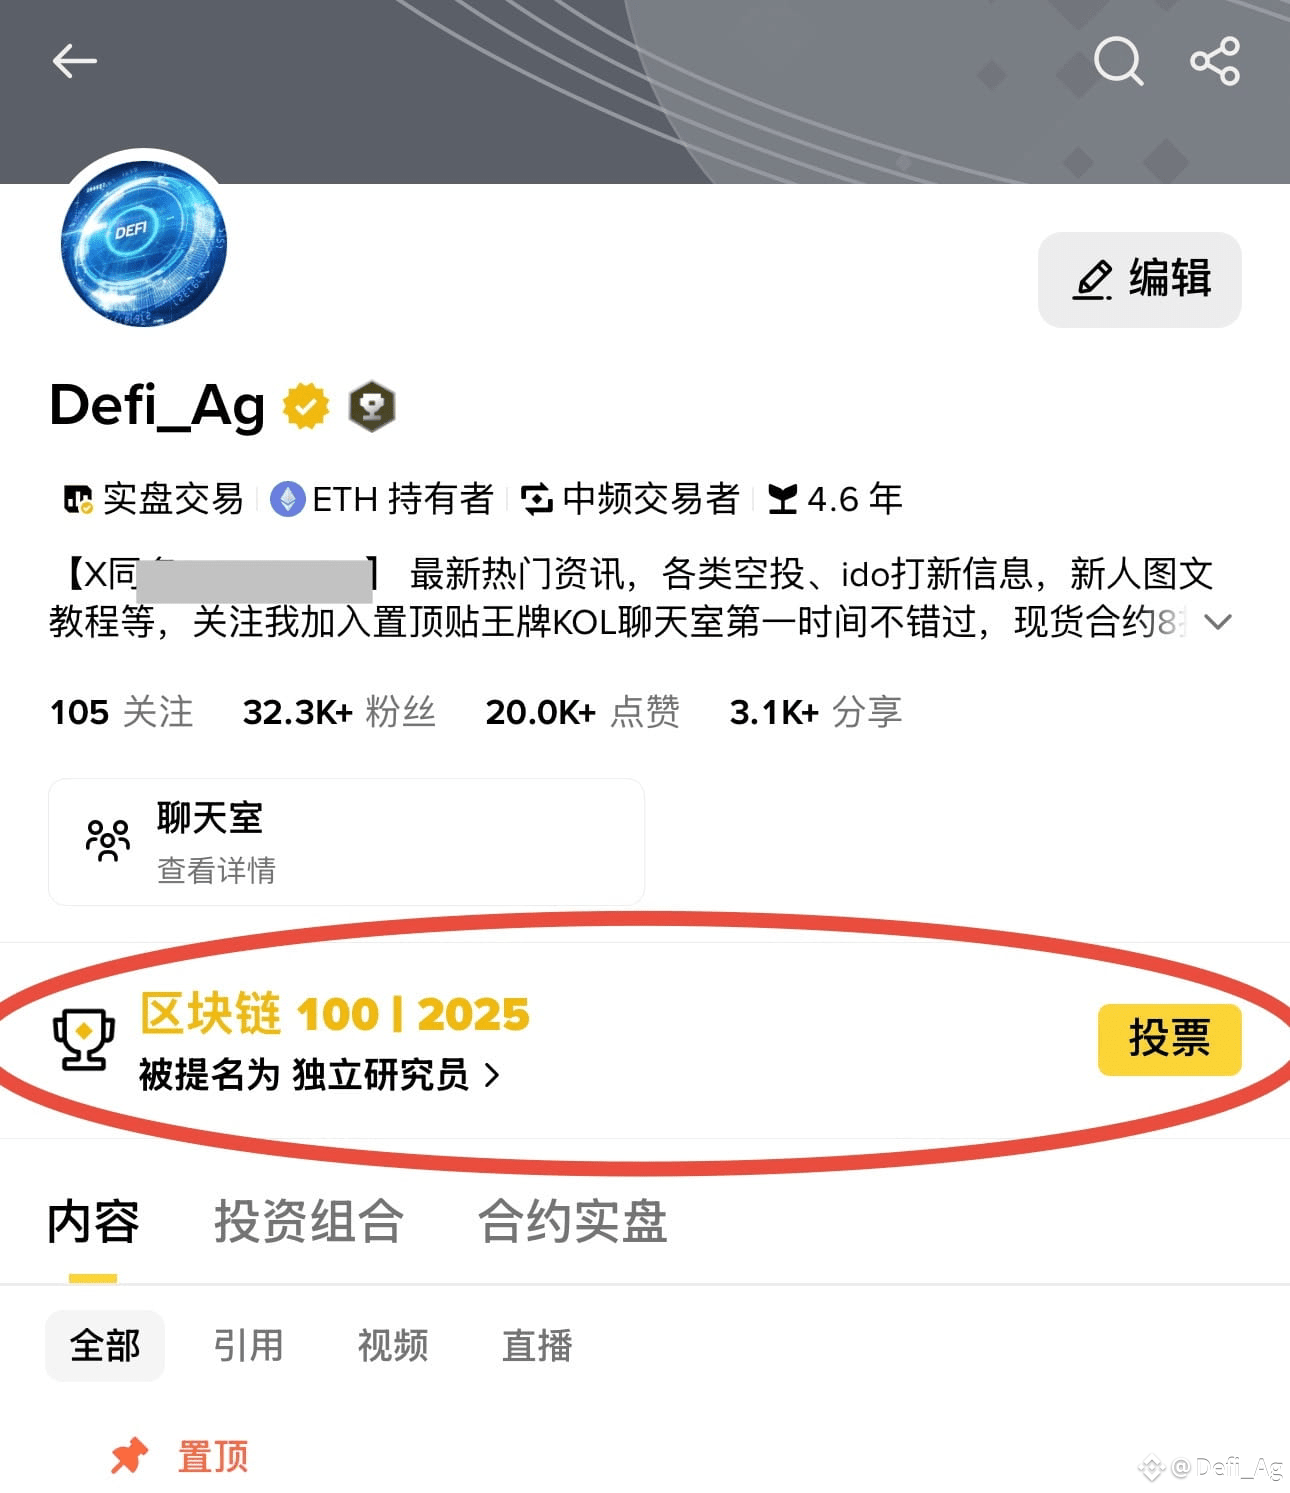Viewport: 1290px width, 1493px height.
Task: Open the DEFI profile avatar
Action: click(x=144, y=243)
